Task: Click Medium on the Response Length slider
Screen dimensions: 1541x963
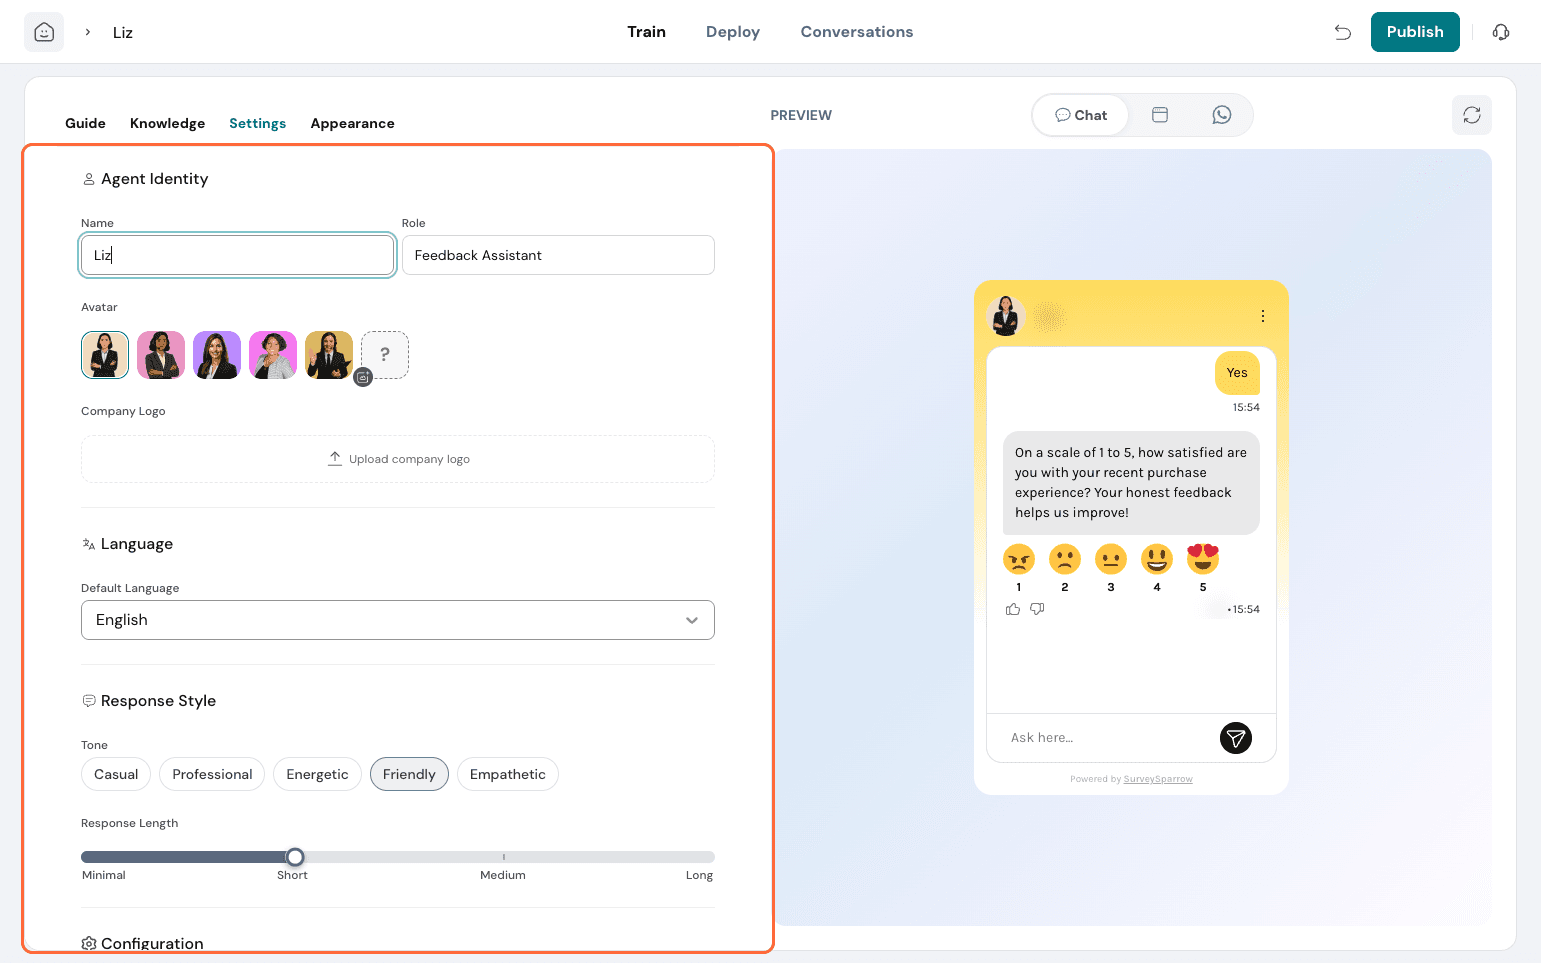Action: pyautogui.click(x=503, y=857)
